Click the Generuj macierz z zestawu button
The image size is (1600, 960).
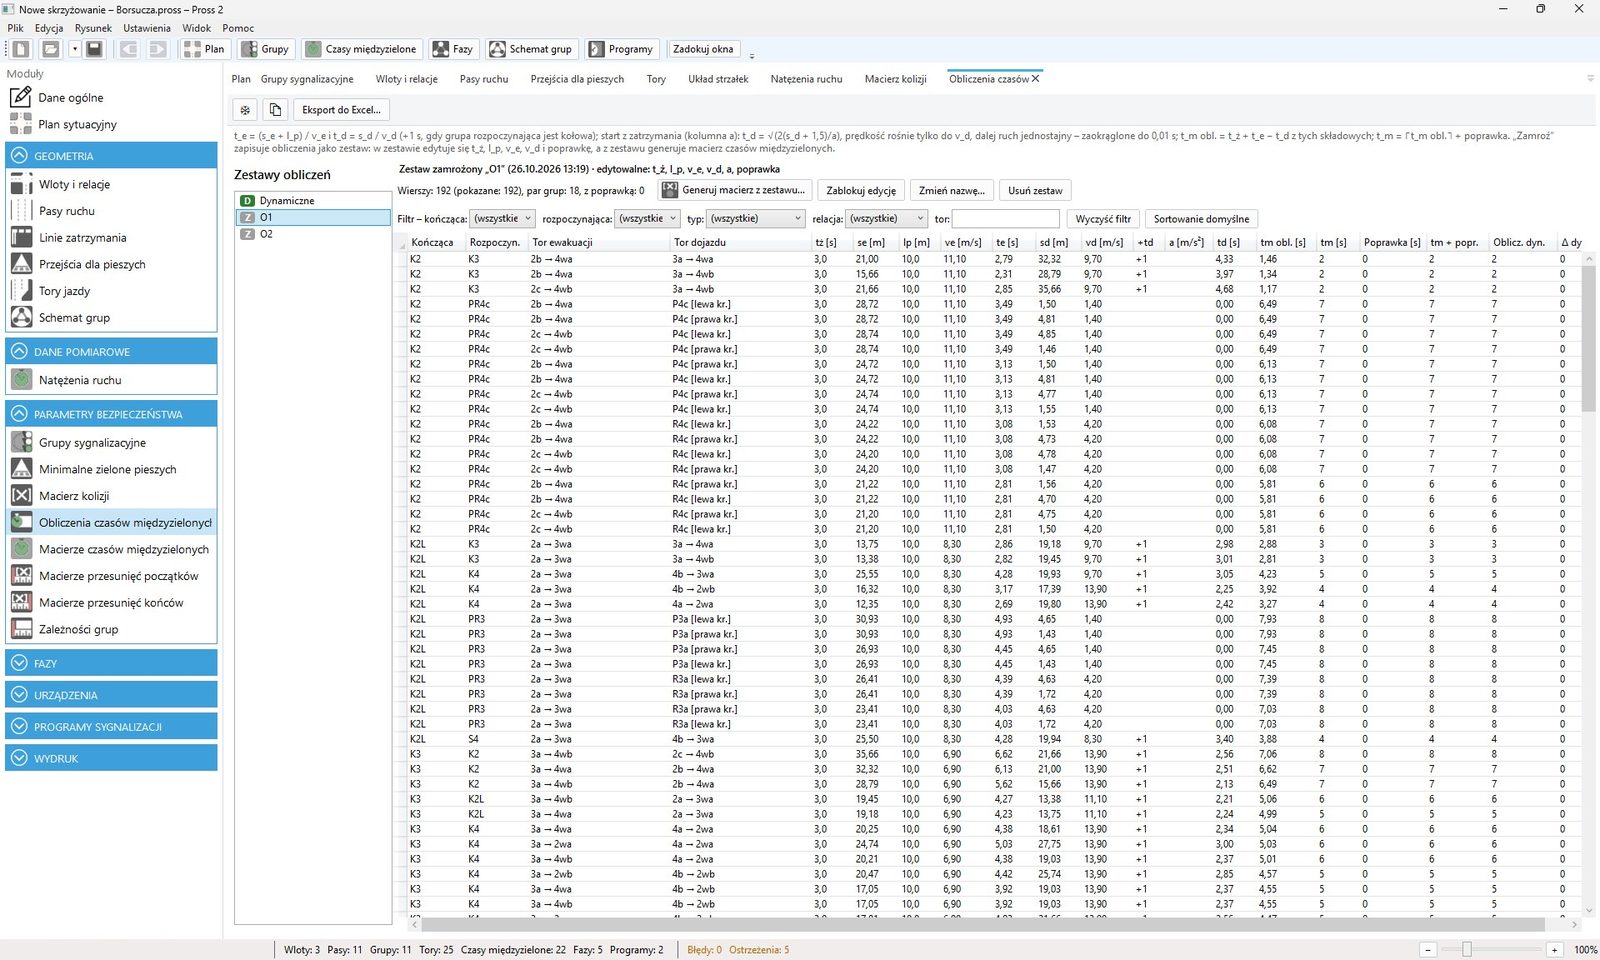733,190
